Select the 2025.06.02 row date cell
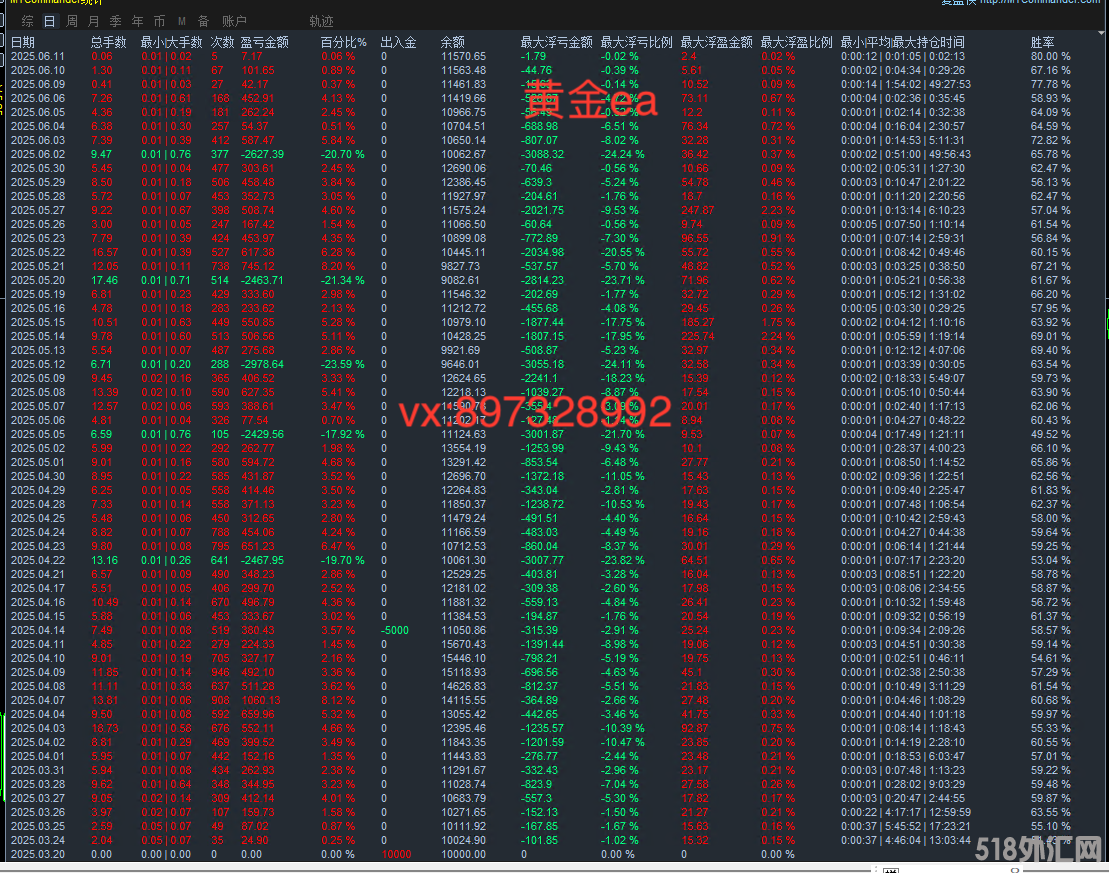Screen dimensions: 1109x873 (x=37, y=154)
